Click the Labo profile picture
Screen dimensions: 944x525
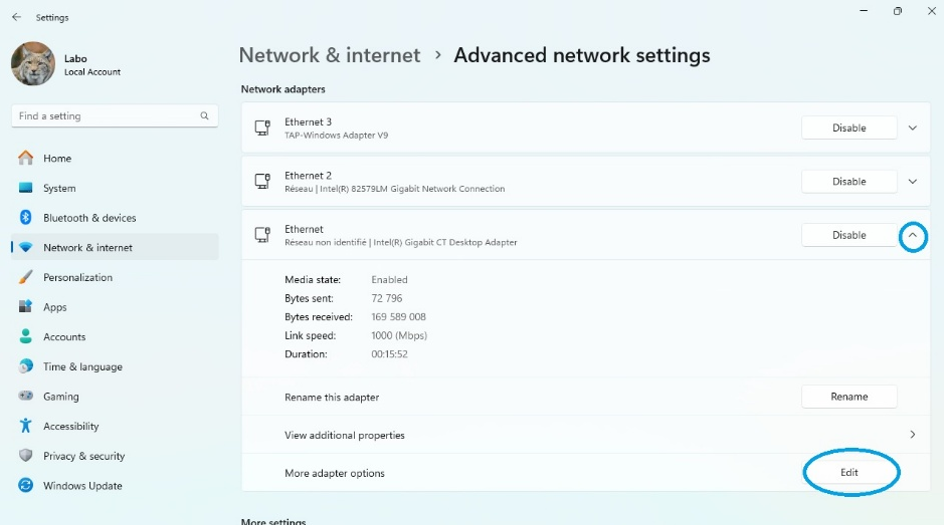coord(33,64)
